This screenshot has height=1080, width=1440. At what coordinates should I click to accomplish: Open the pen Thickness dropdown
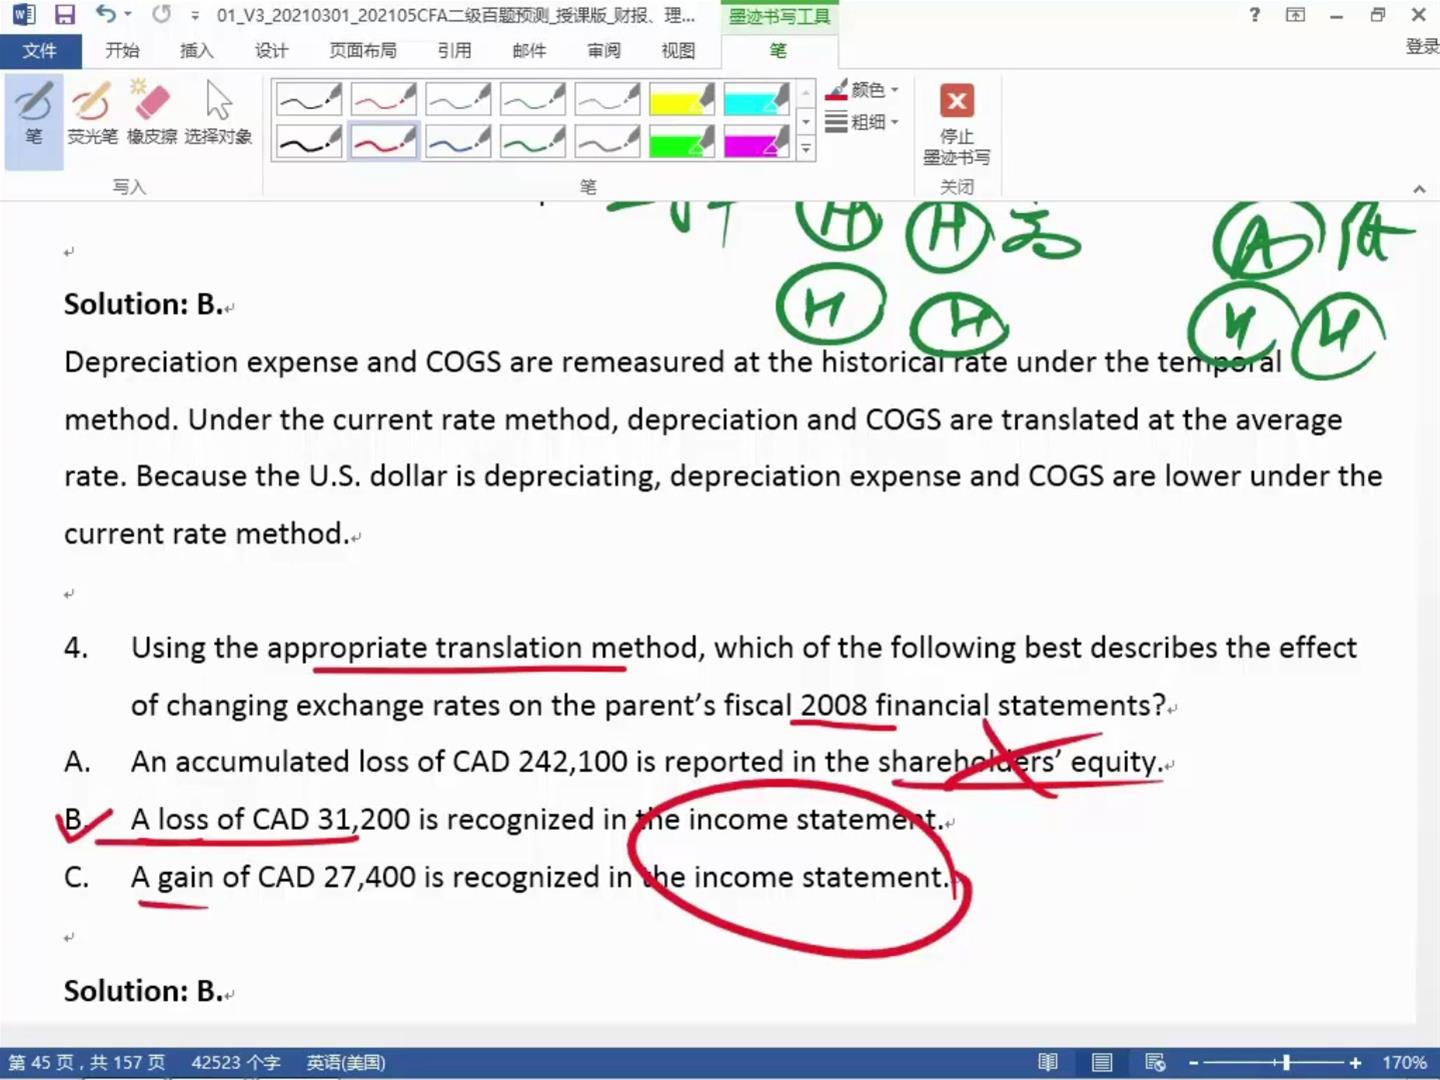point(863,122)
